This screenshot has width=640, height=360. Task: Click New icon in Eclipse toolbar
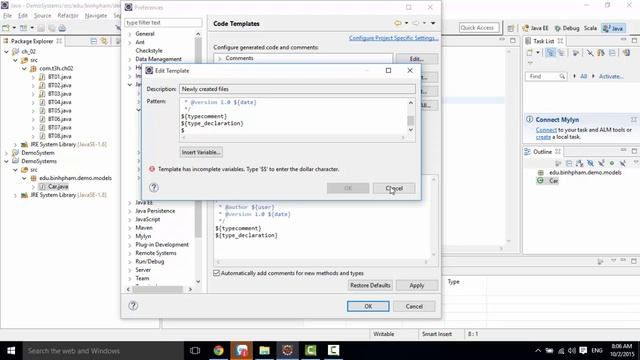click(6, 28)
